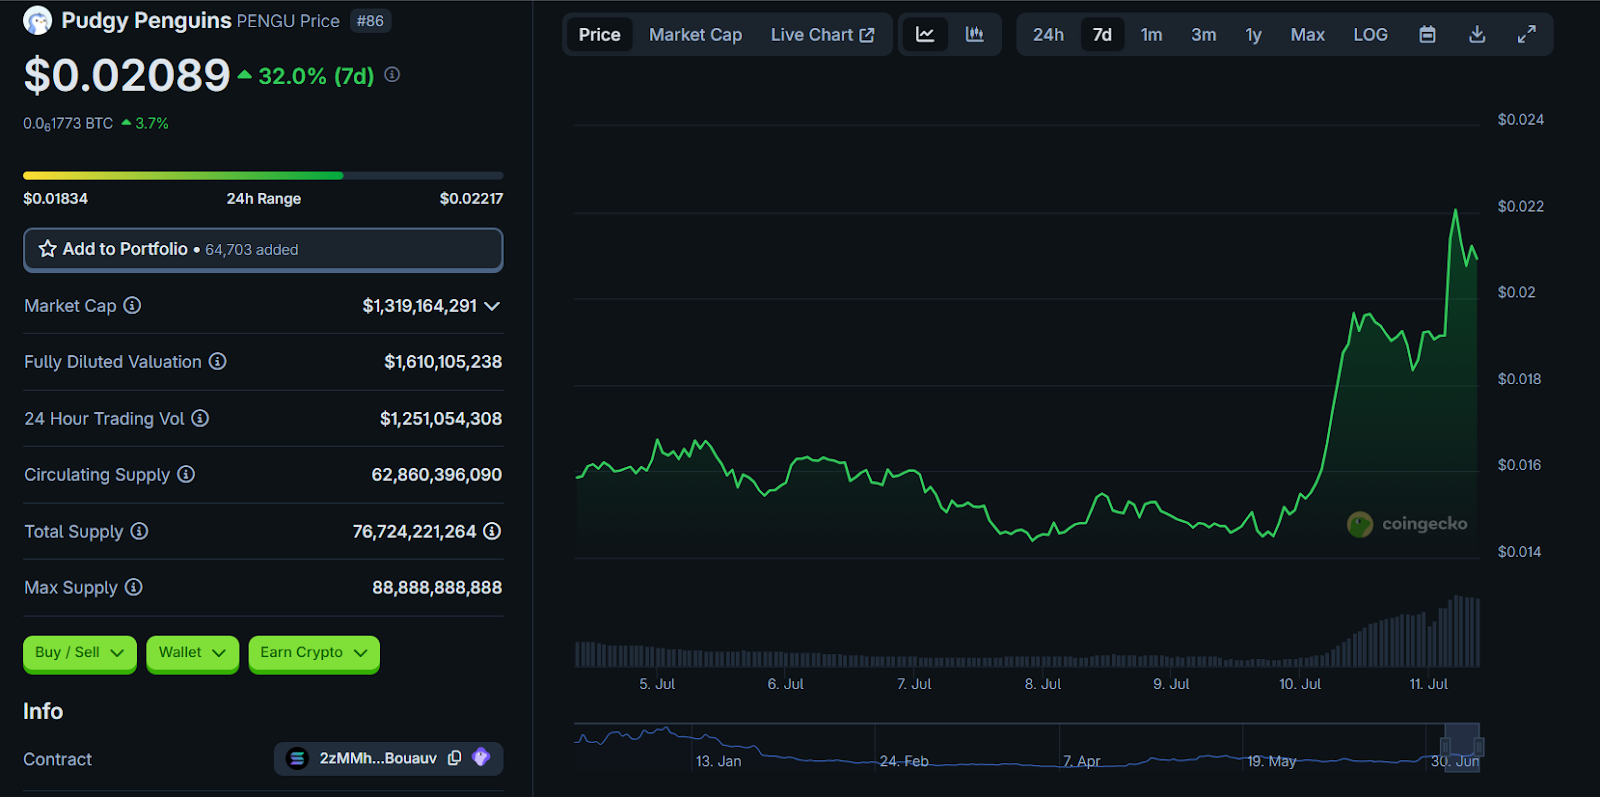Viewport: 1600px width, 797px height.
Task: Open the calendar date range picker
Action: 1427,34
